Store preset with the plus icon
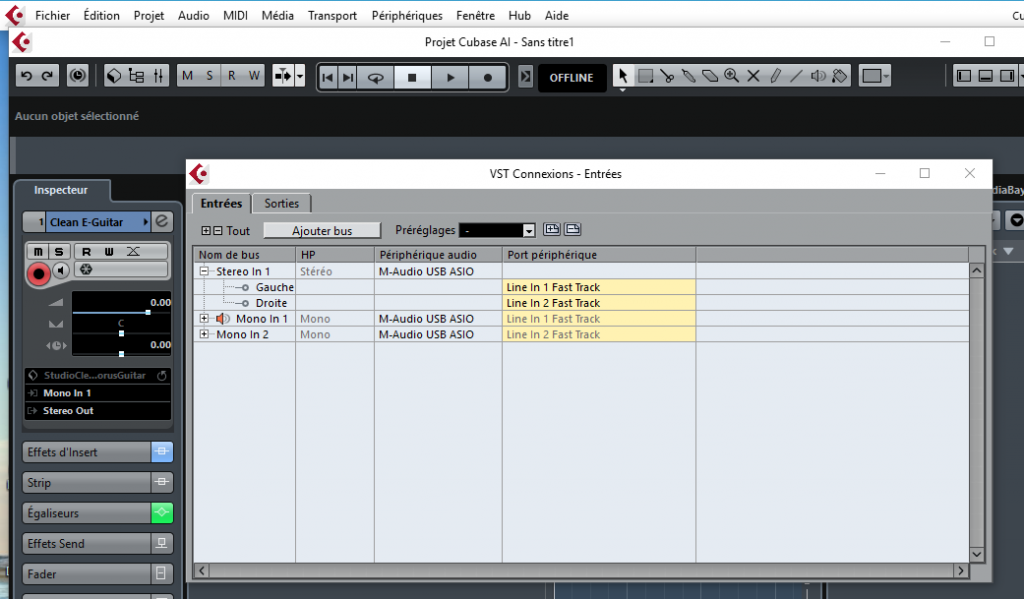The width and height of the screenshot is (1024, 599). pos(552,229)
